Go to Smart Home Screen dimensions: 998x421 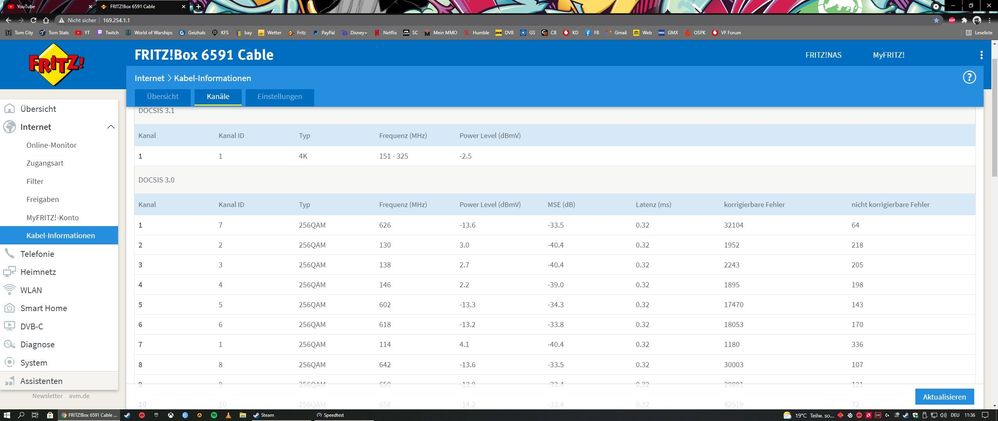point(43,308)
